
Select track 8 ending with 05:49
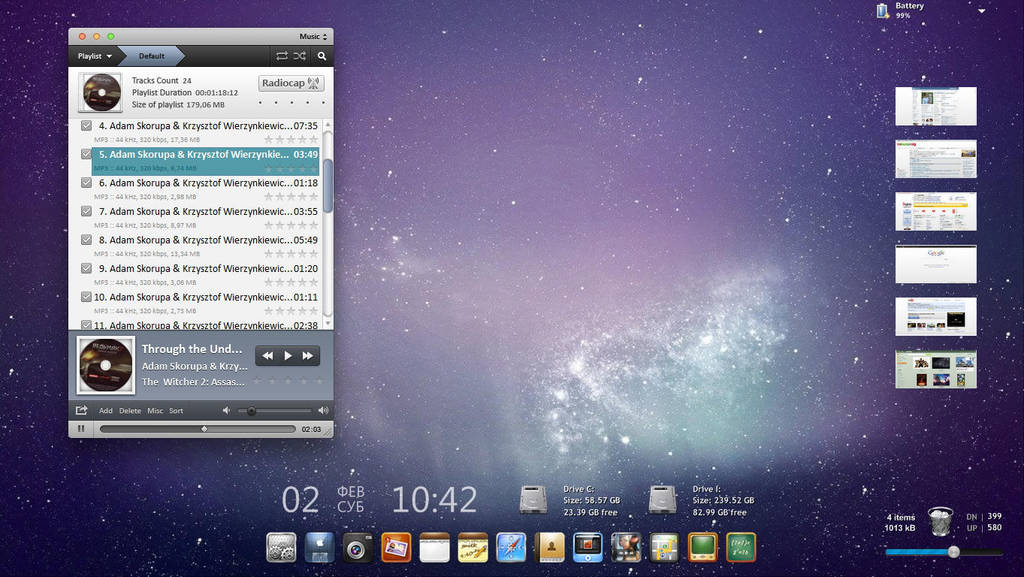coord(208,246)
